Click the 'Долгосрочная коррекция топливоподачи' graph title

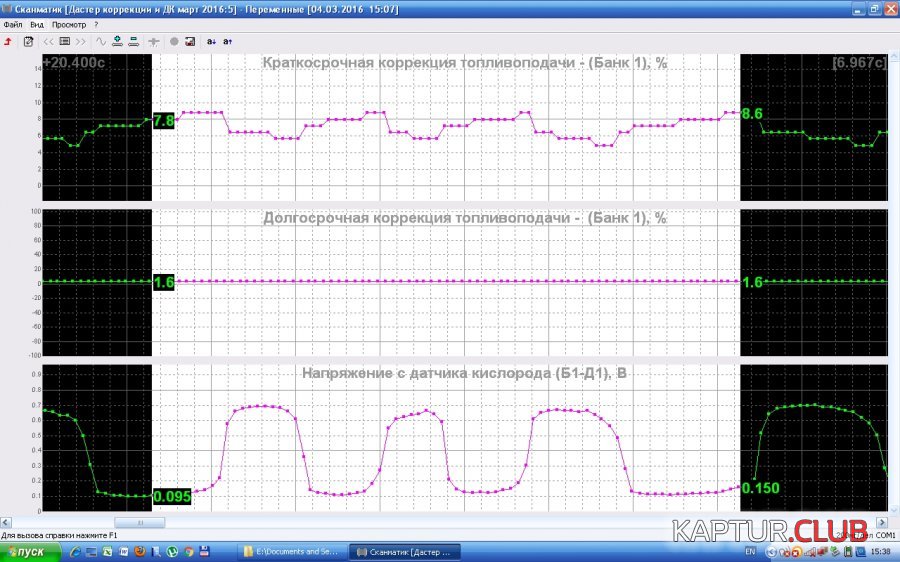(x=464, y=218)
